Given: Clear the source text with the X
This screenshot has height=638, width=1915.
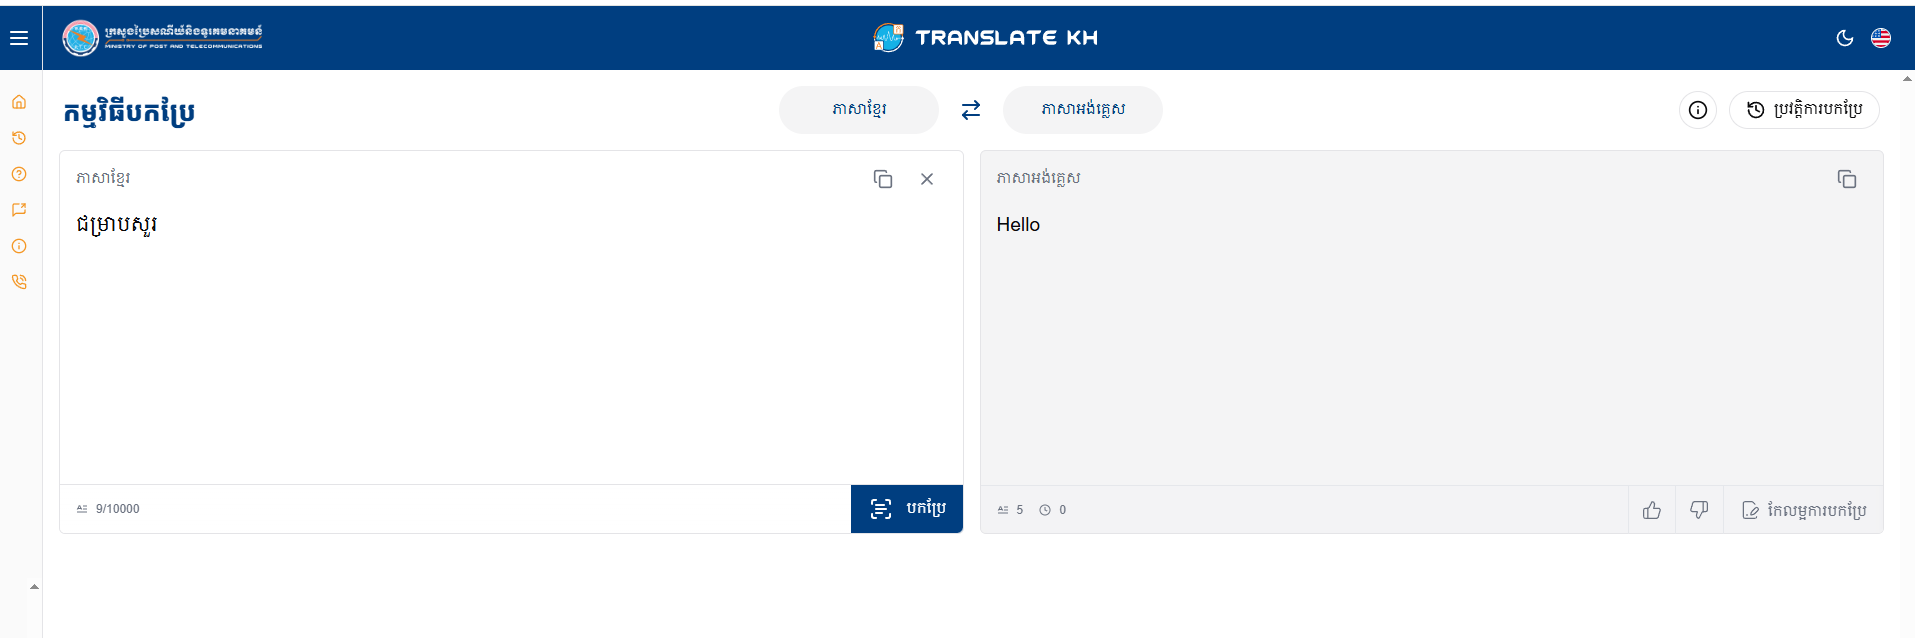Looking at the screenshot, I should pyautogui.click(x=927, y=179).
